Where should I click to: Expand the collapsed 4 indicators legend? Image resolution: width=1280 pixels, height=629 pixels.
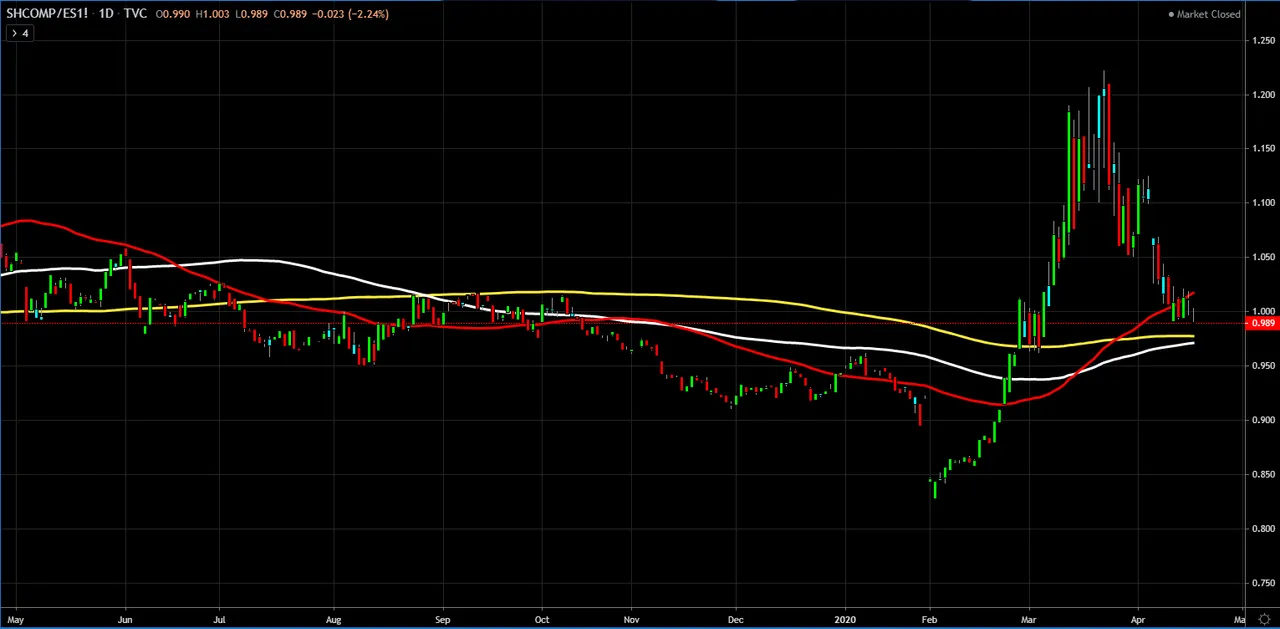click(19, 33)
